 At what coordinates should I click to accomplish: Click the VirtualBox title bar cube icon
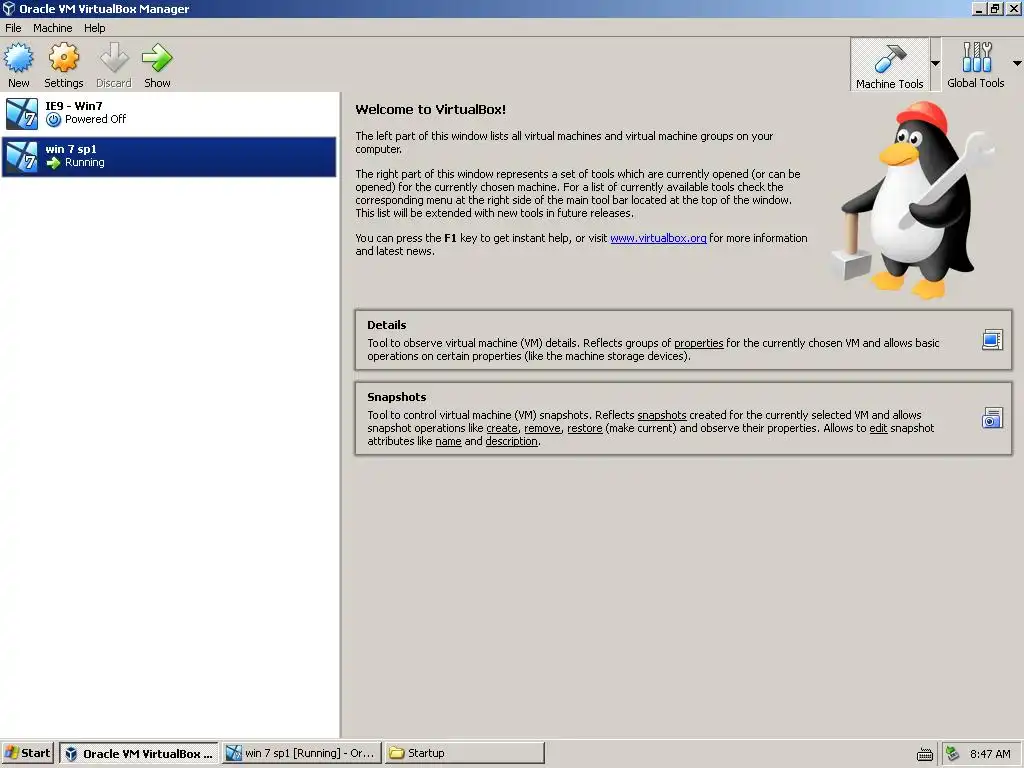click(x=8, y=8)
